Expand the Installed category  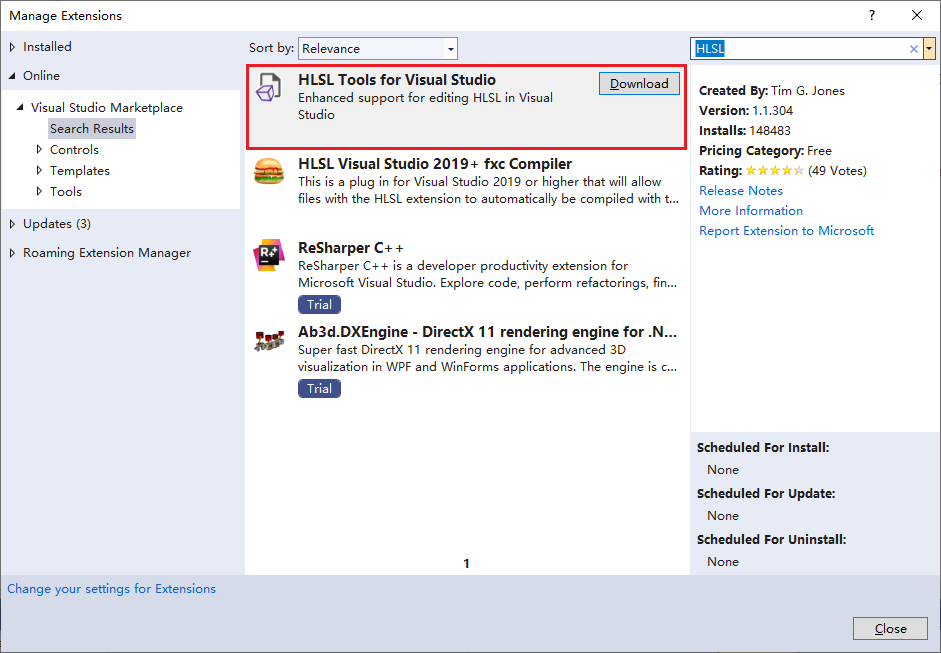12,47
